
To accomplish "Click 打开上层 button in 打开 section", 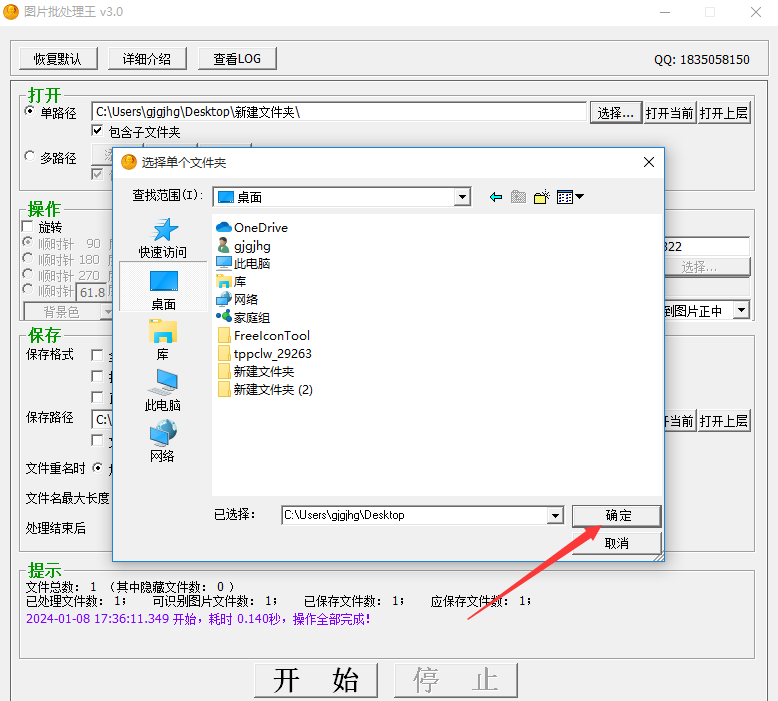I will click(x=723, y=113).
